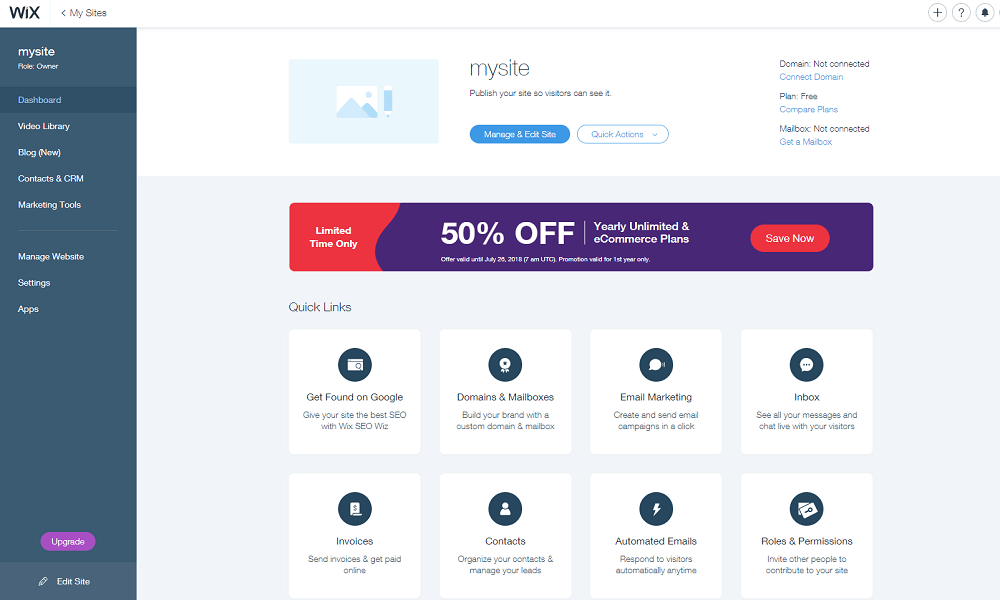Click 'Yearly Unlimited & eCommerce Plans' text

pyautogui.click(x=641, y=233)
